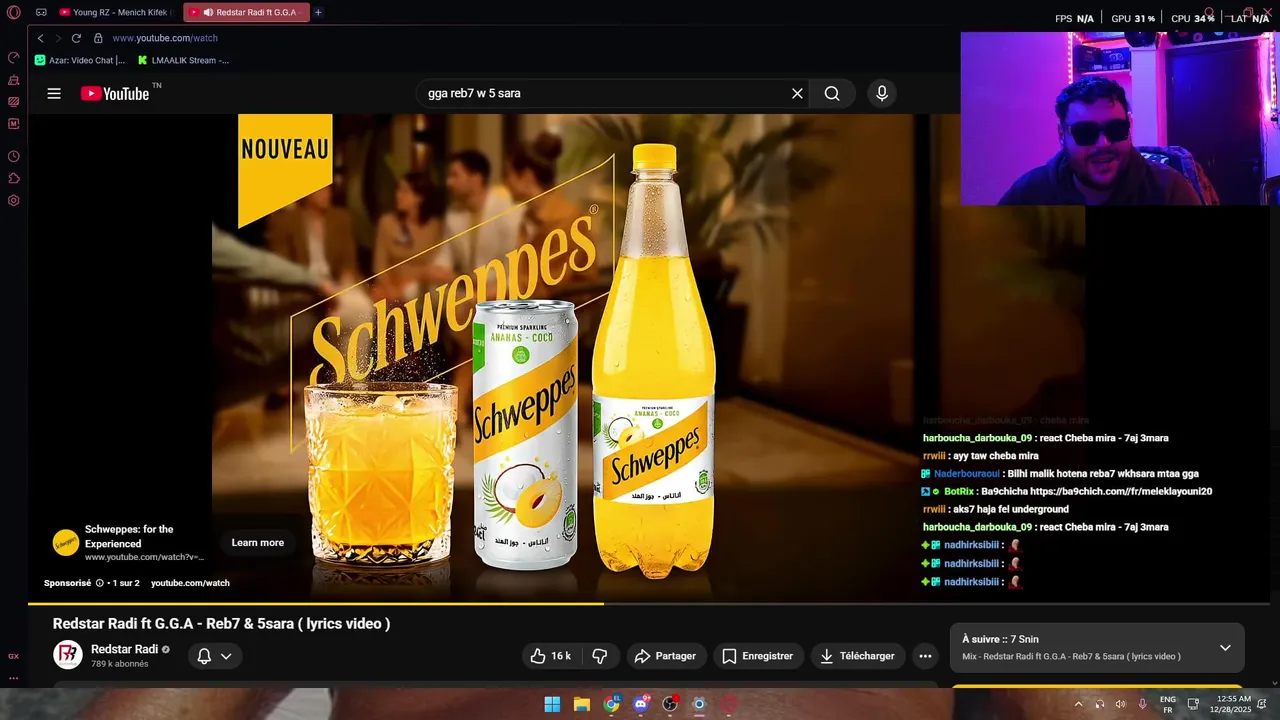
Task: Open Redstar Radi channel avatar
Action: [67, 655]
